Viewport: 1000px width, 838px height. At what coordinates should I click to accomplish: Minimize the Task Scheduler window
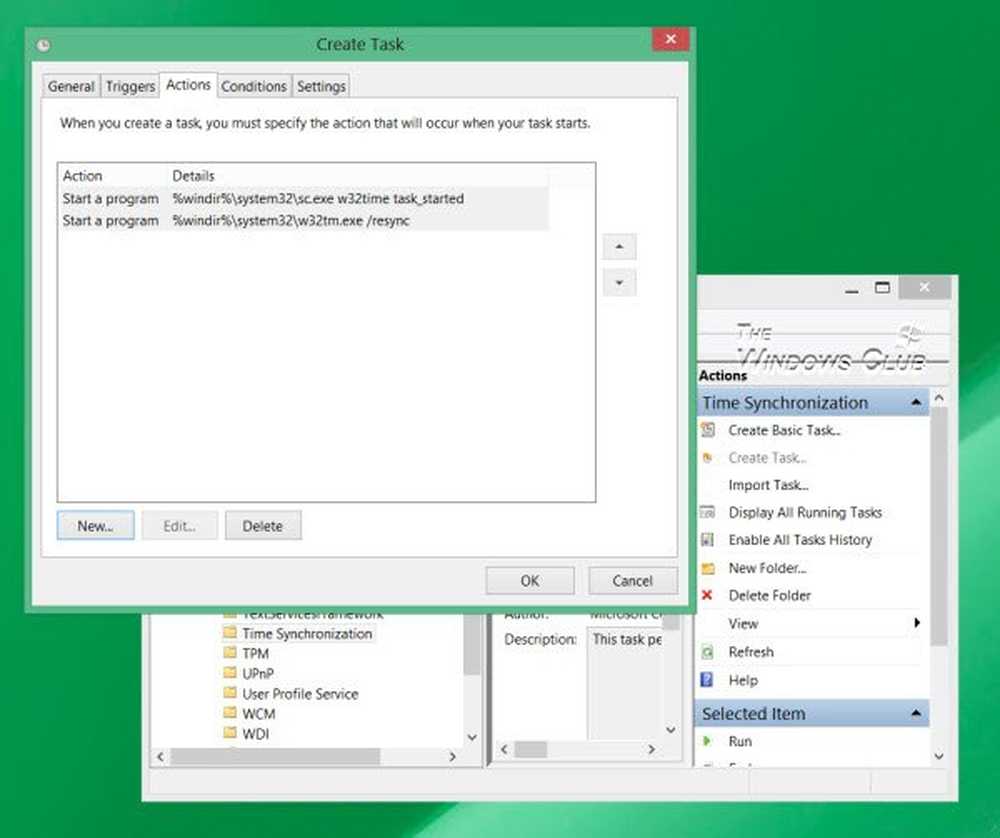click(852, 289)
